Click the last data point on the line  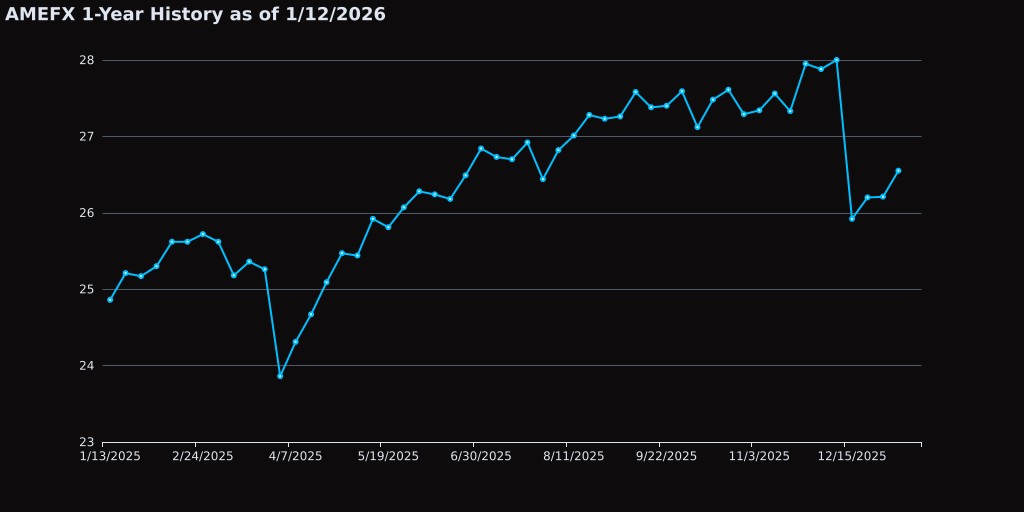click(898, 171)
